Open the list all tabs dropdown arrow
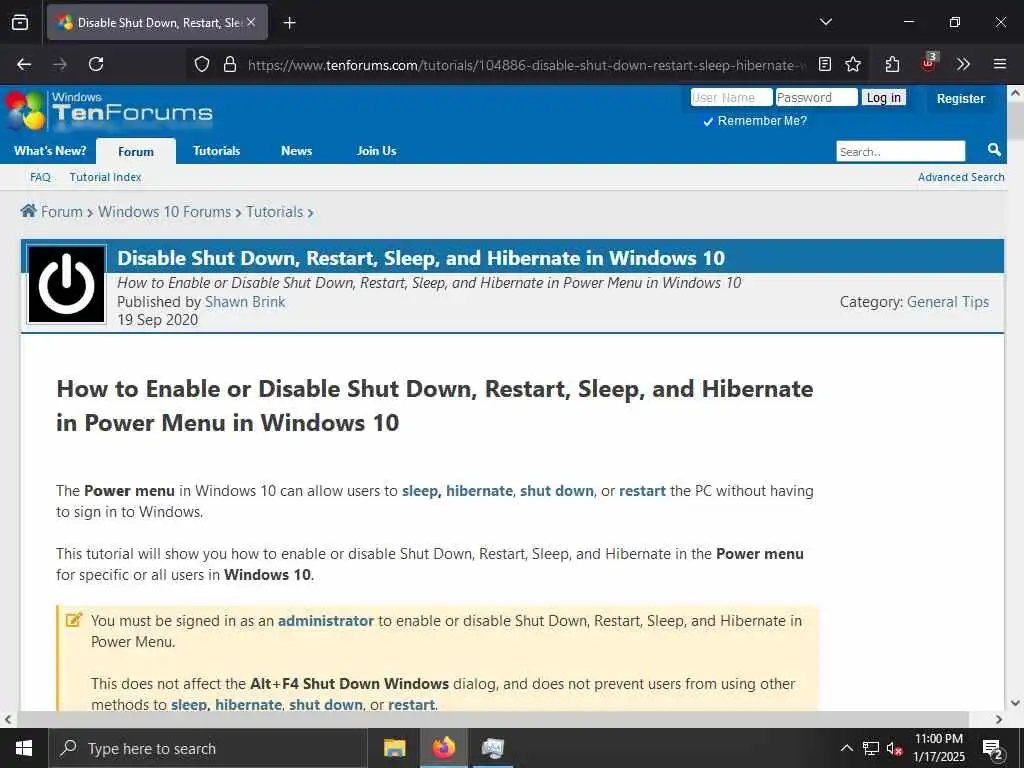Viewport: 1024px width, 768px height. 825,22
